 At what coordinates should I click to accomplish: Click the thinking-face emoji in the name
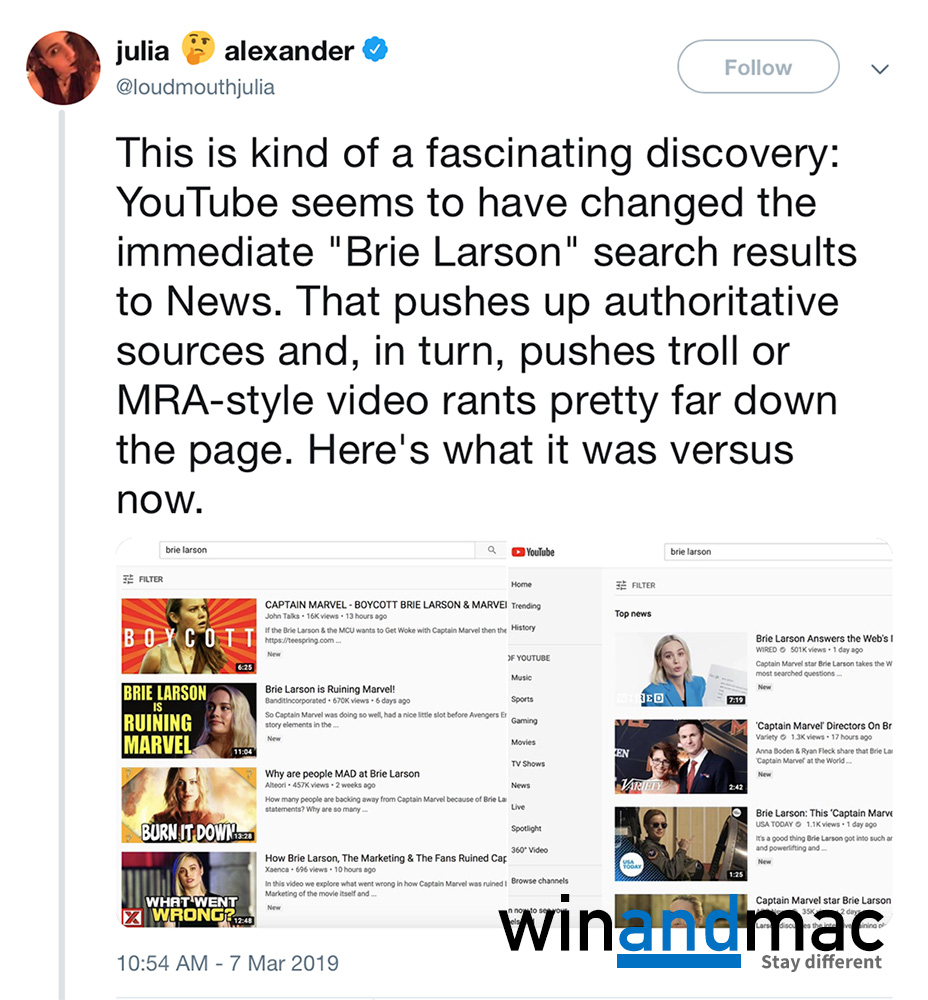197,49
